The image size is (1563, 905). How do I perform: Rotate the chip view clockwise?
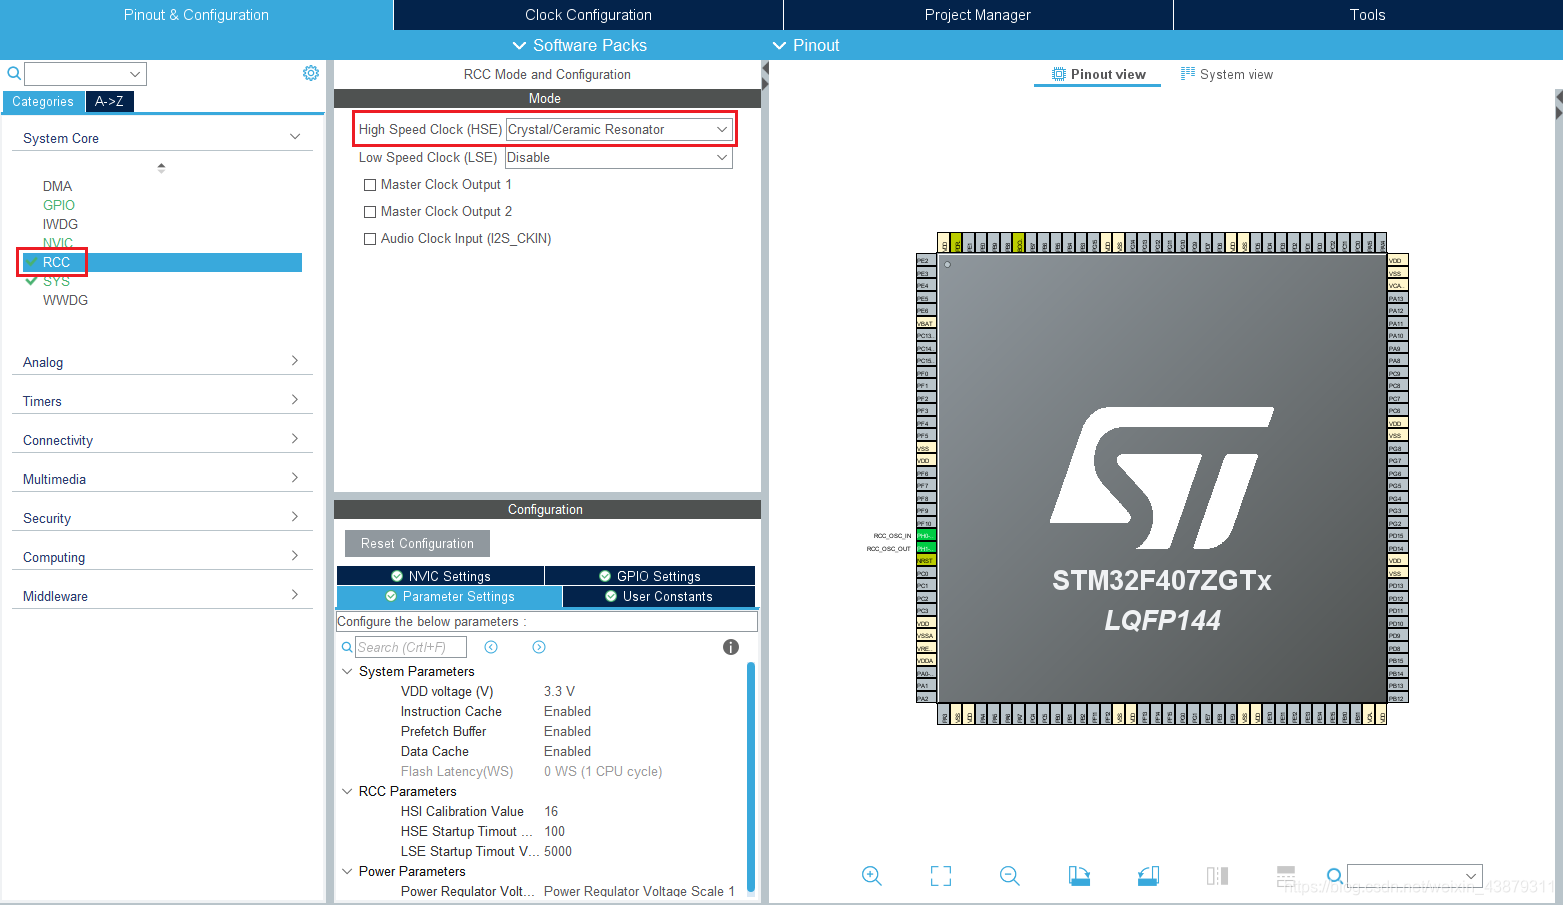coord(1079,876)
